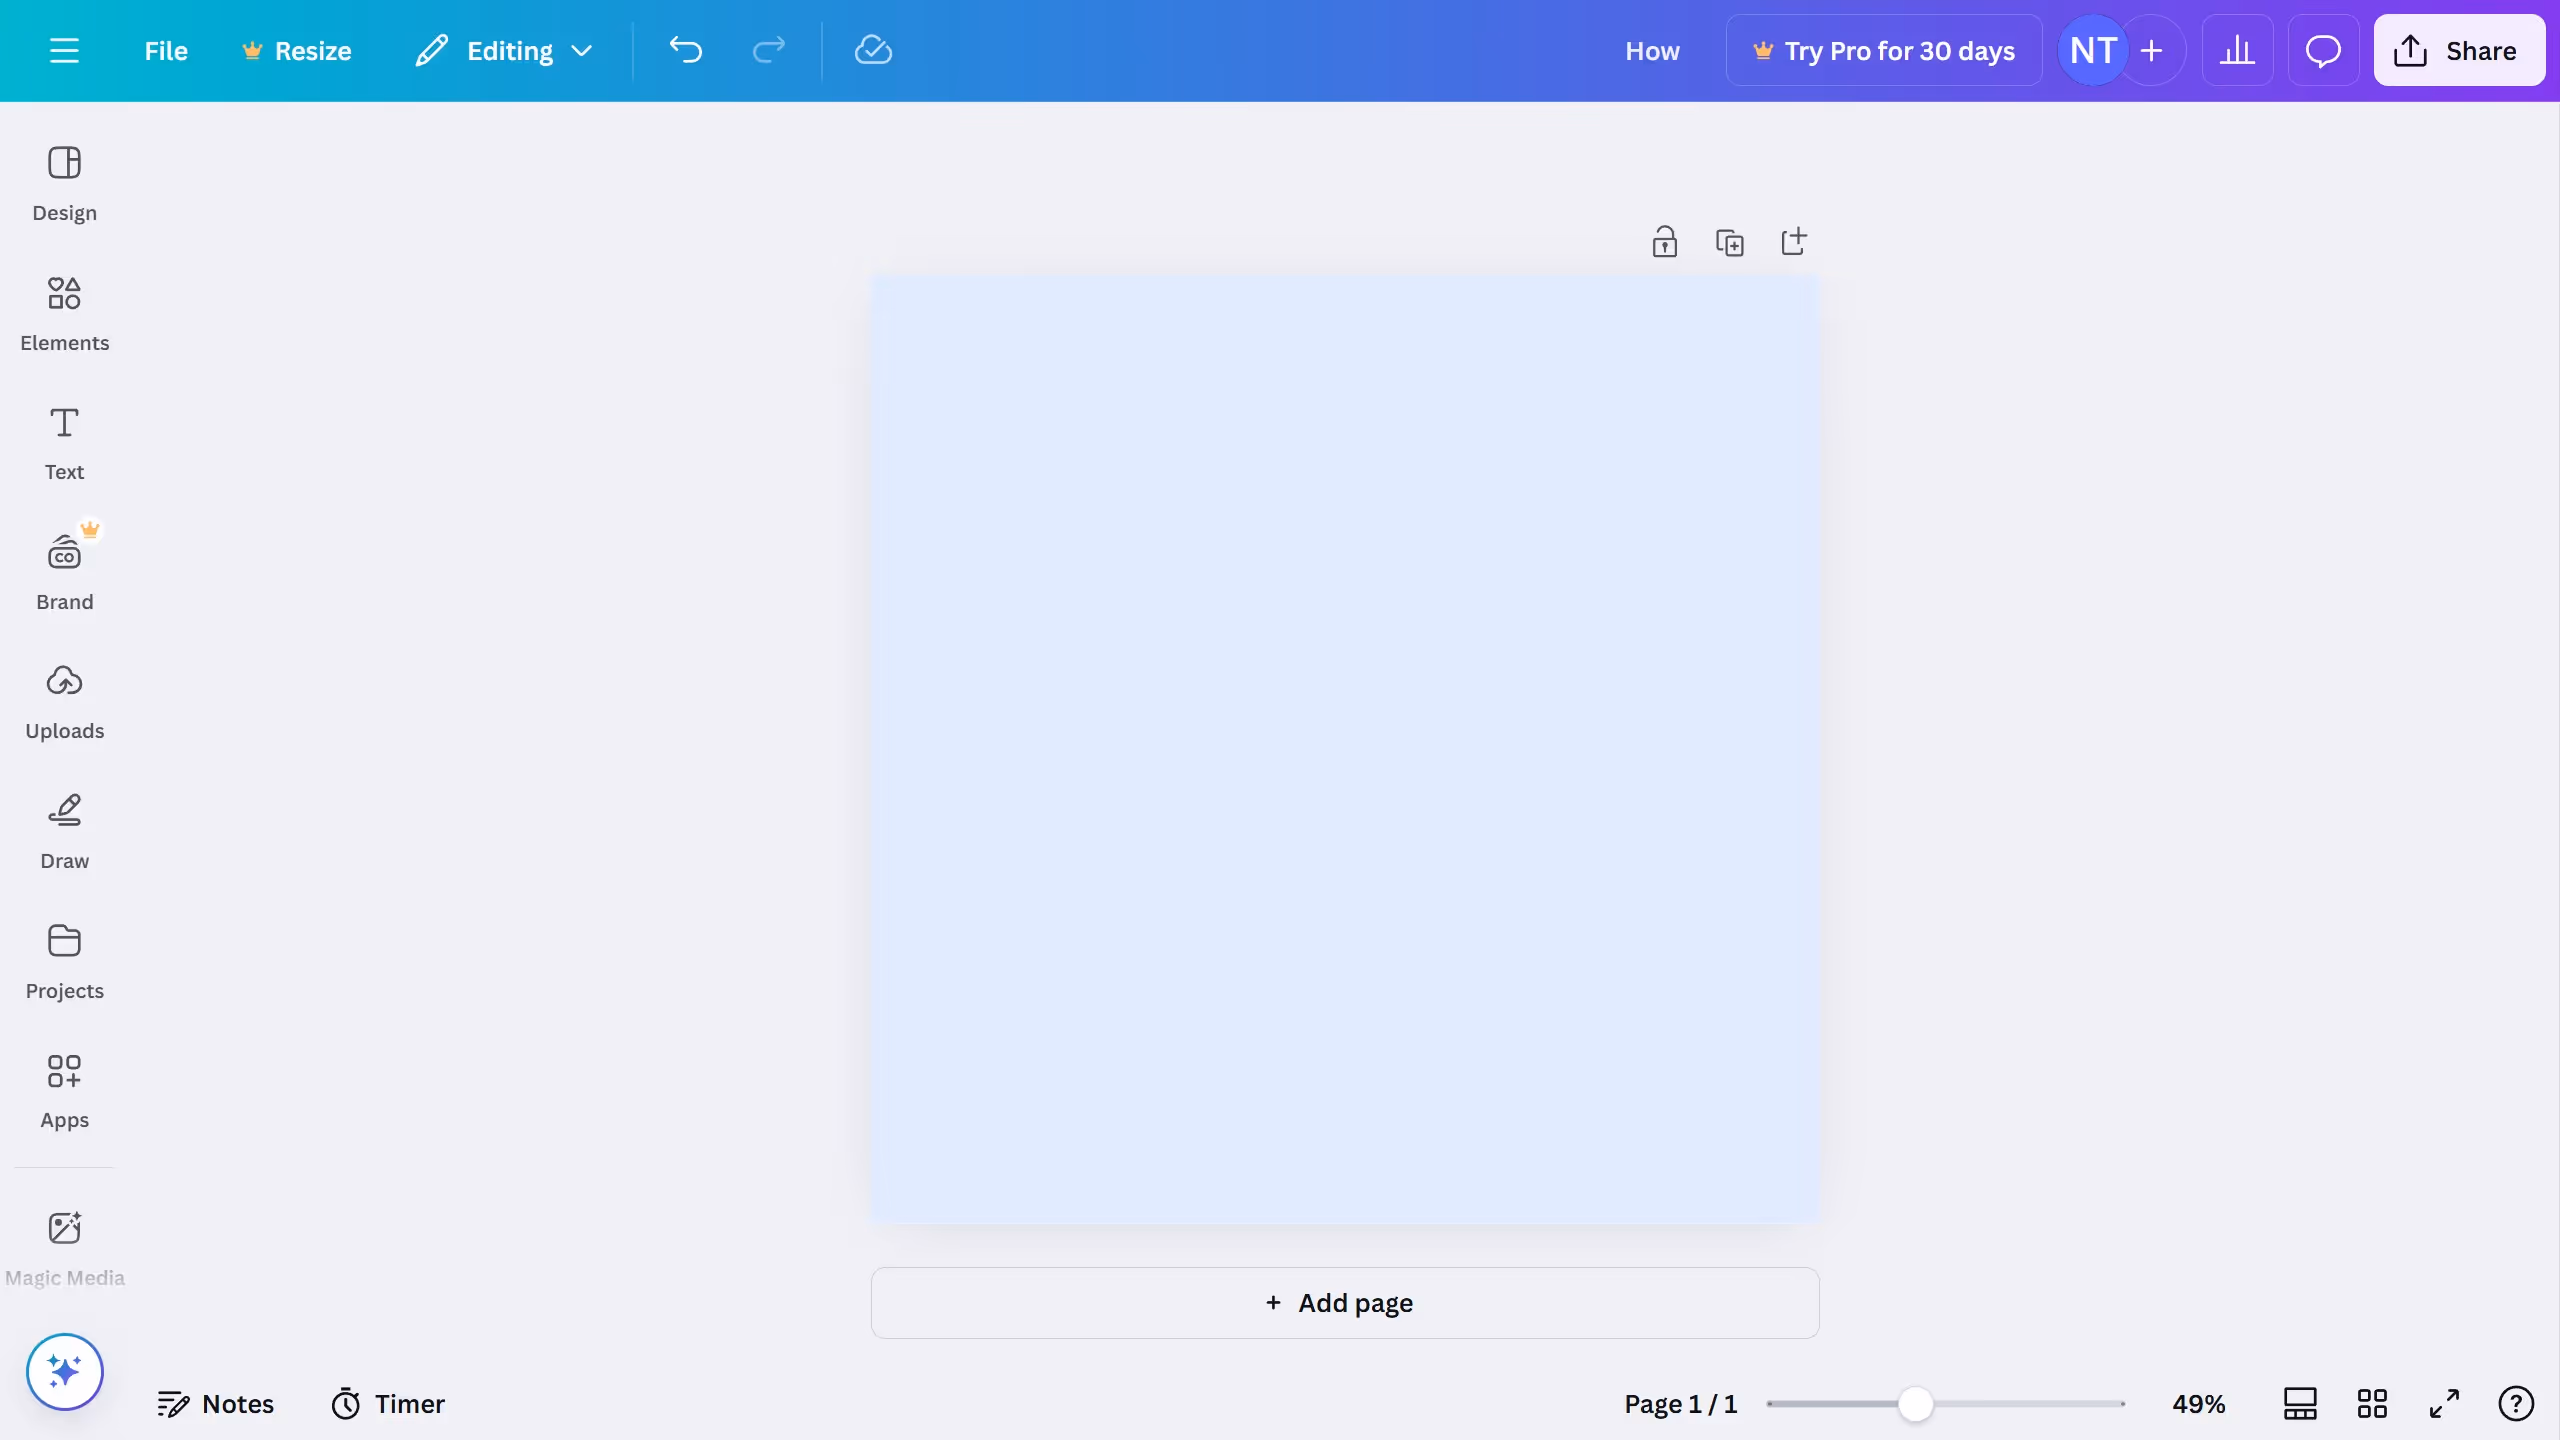Open the File menu
The width and height of the screenshot is (2560, 1440).
click(x=166, y=50)
